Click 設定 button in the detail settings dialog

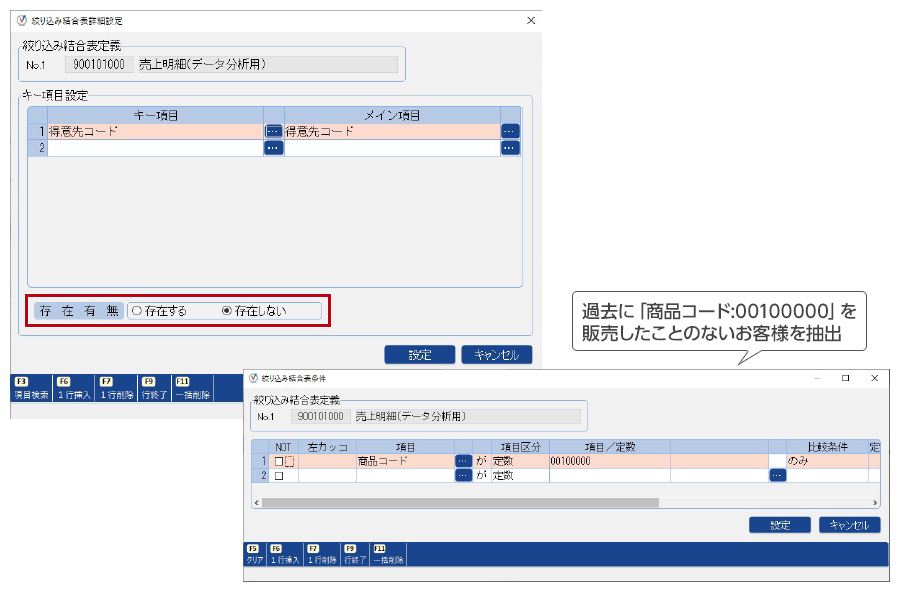click(x=420, y=355)
